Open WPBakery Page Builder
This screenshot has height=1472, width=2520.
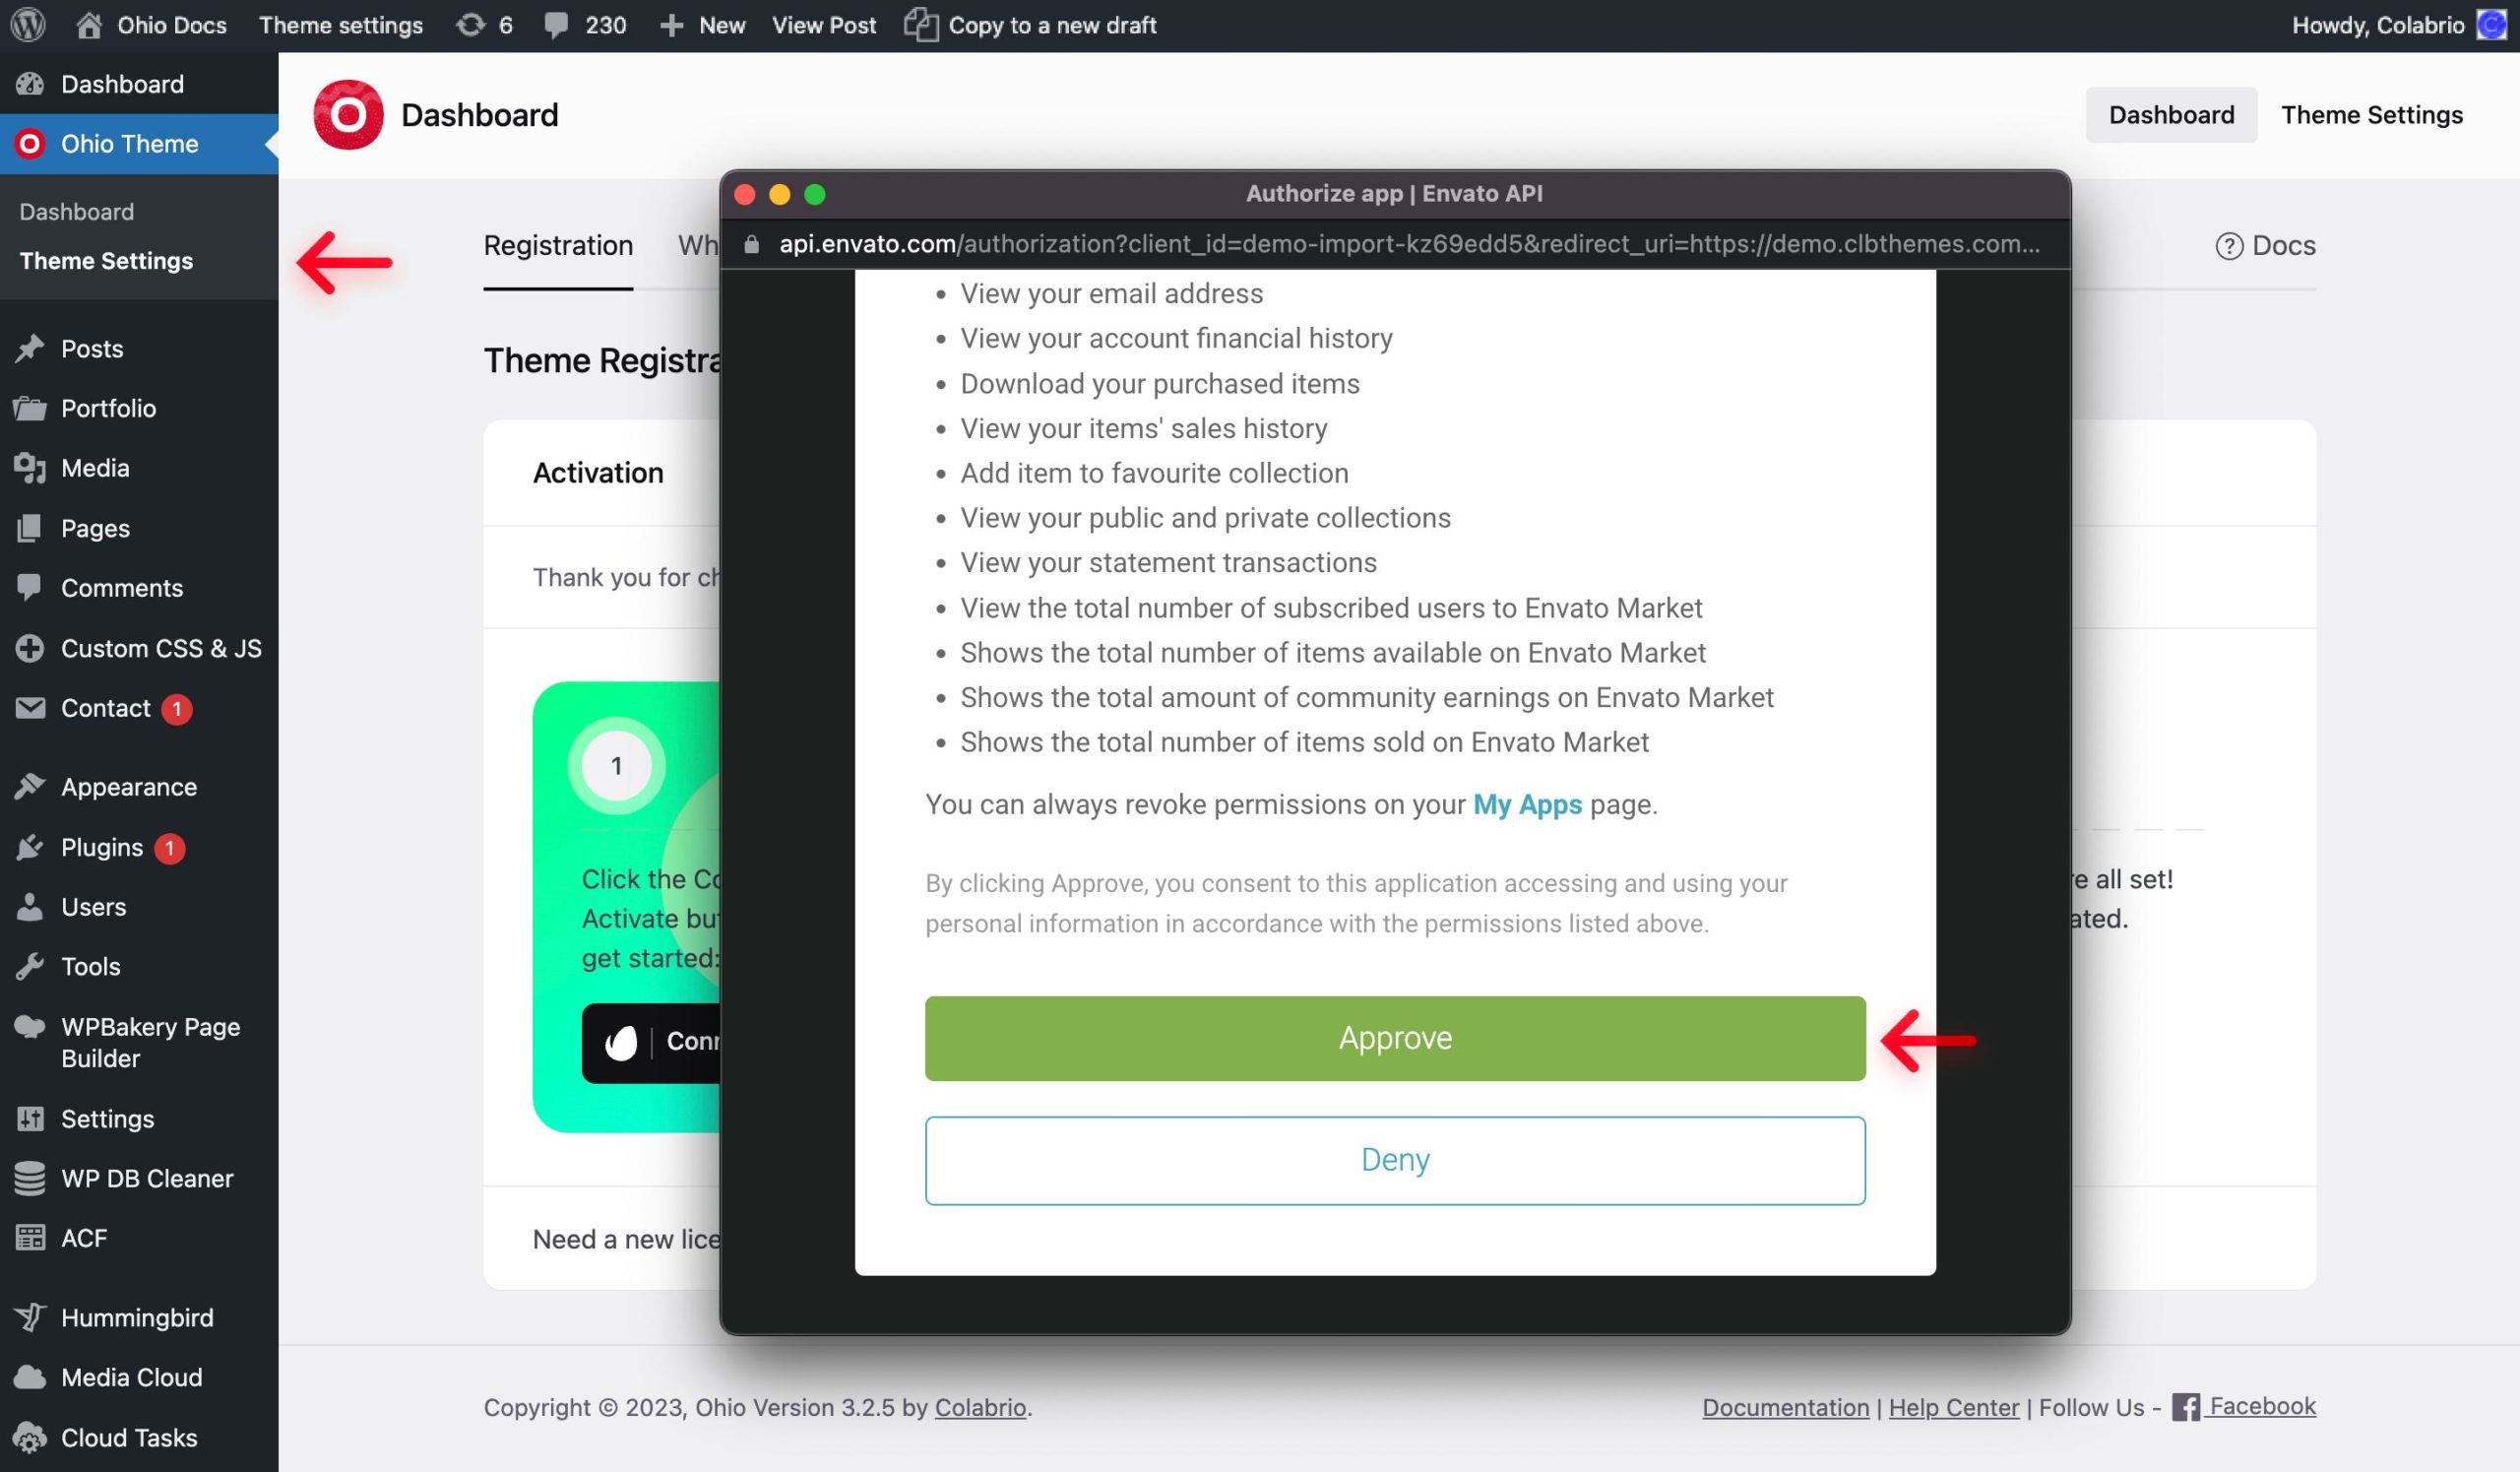click(x=139, y=1042)
